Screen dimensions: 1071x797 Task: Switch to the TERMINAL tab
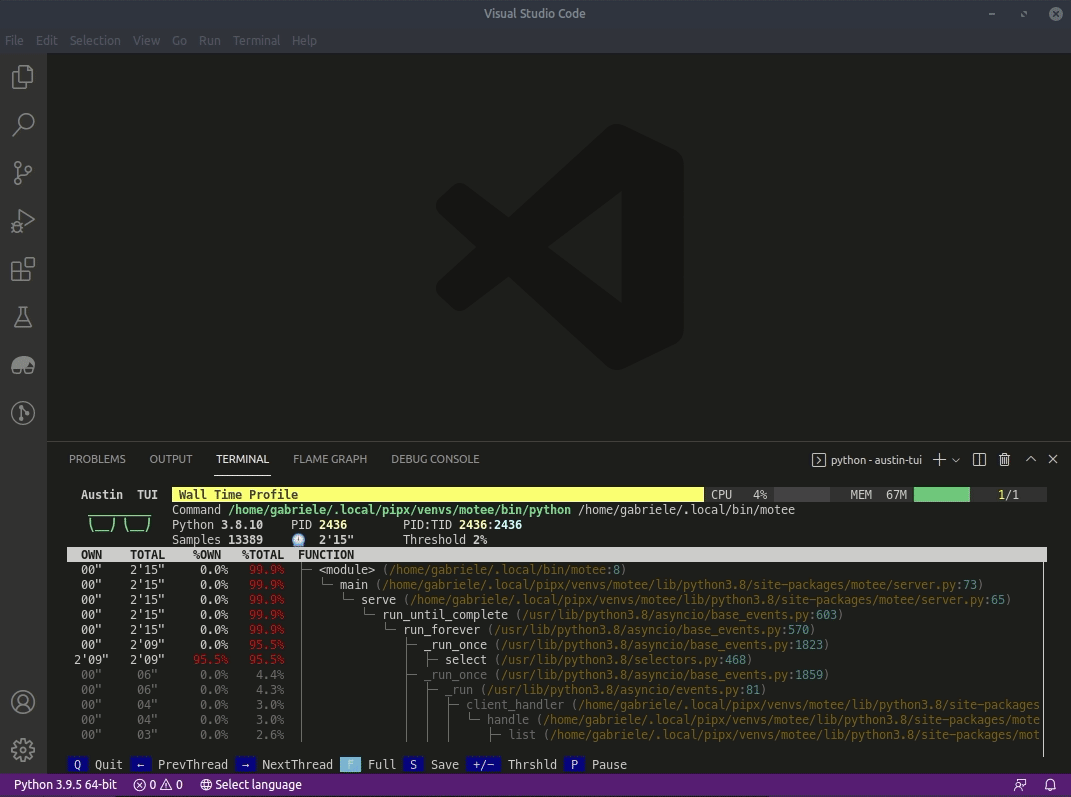[242, 459]
